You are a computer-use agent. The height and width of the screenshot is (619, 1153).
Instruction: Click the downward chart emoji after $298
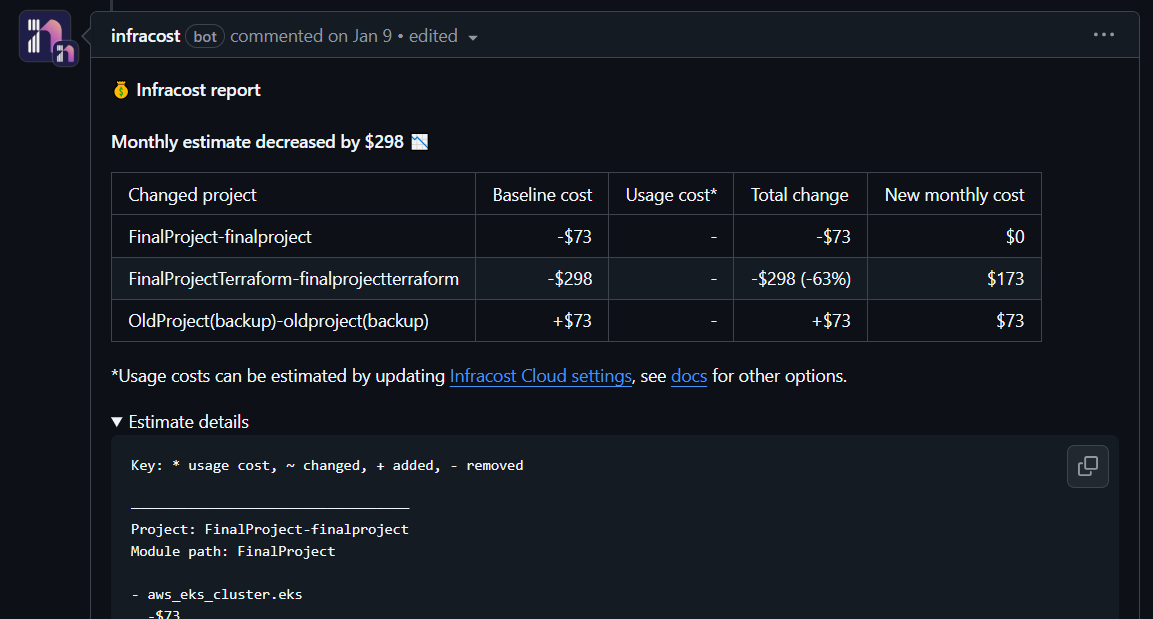[x=420, y=142]
